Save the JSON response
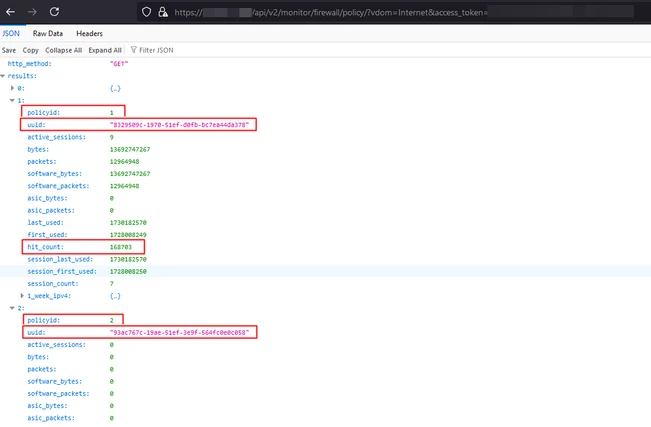The width and height of the screenshot is (651, 427). [9, 50]
